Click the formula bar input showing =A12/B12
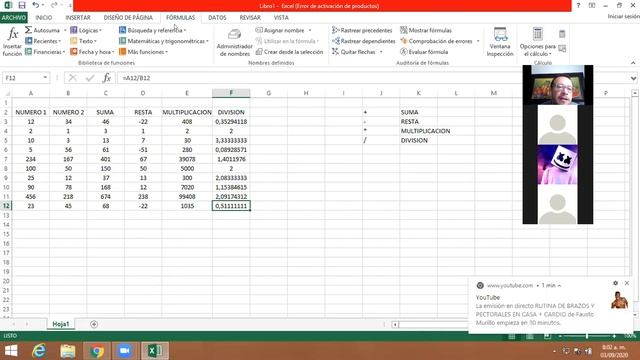Viewport: 640px width, 360px height. (373, 78)
